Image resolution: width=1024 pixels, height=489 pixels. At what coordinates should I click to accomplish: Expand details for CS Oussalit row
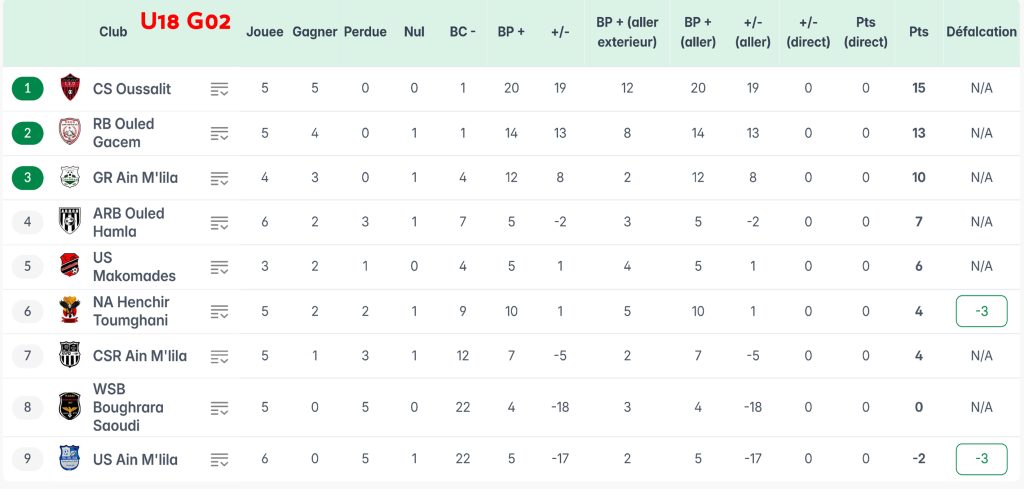219,89
